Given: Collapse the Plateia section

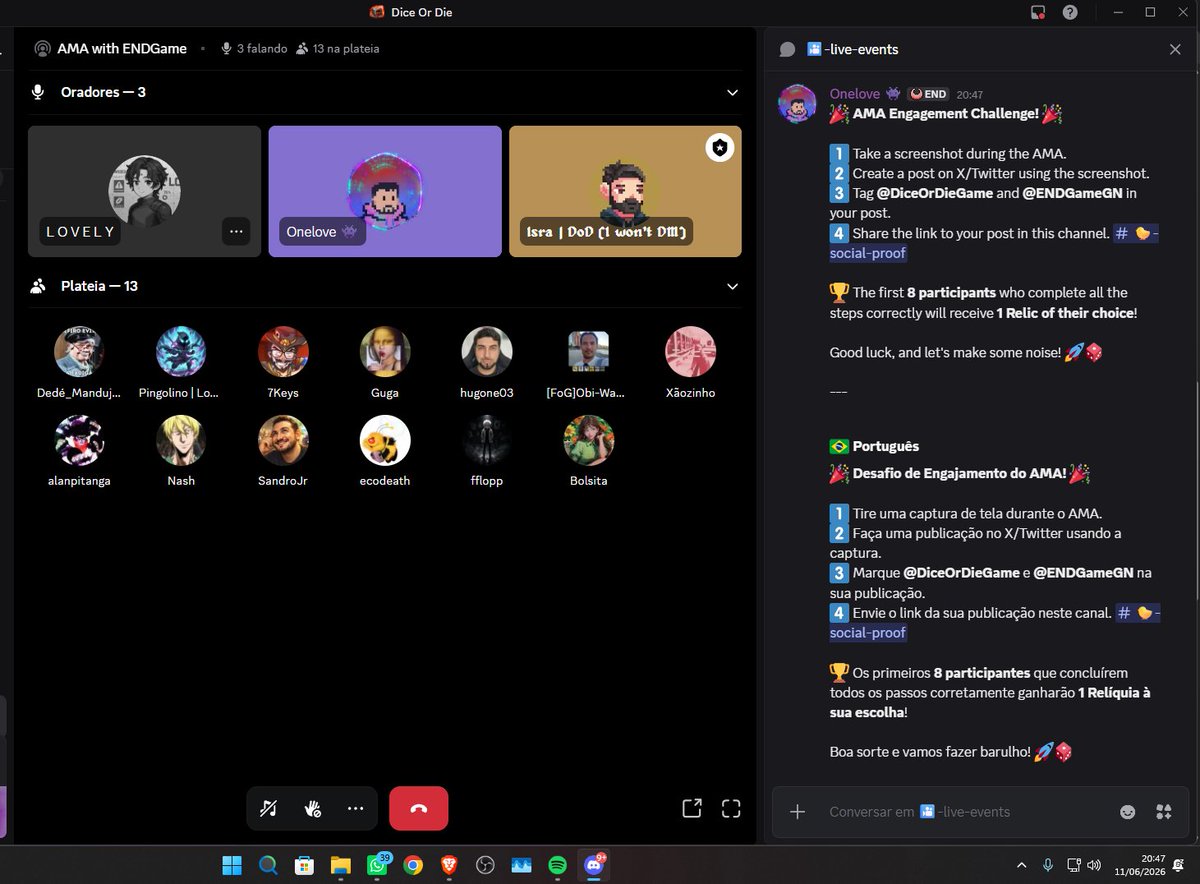Looking at the screenshot, I should pyautogui.click(x=732, y=286).
